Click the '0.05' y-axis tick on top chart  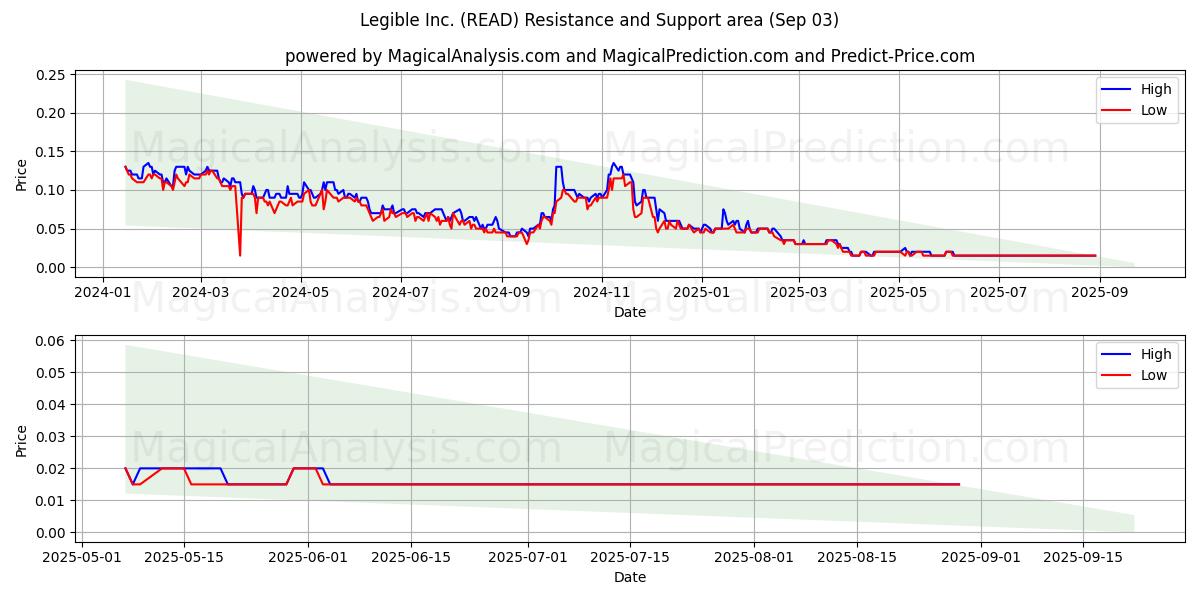[51, 229]
